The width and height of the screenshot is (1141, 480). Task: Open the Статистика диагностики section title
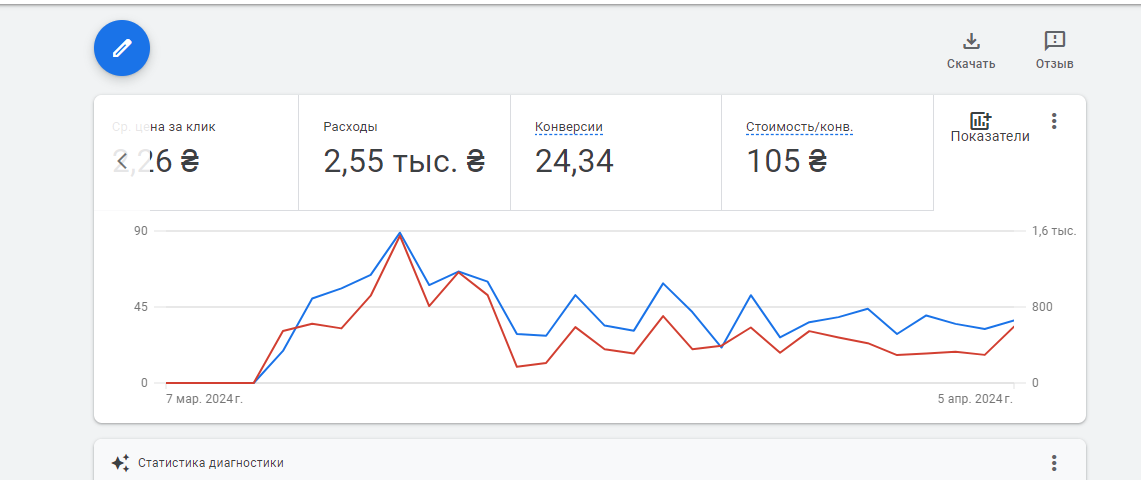point(211,463)
